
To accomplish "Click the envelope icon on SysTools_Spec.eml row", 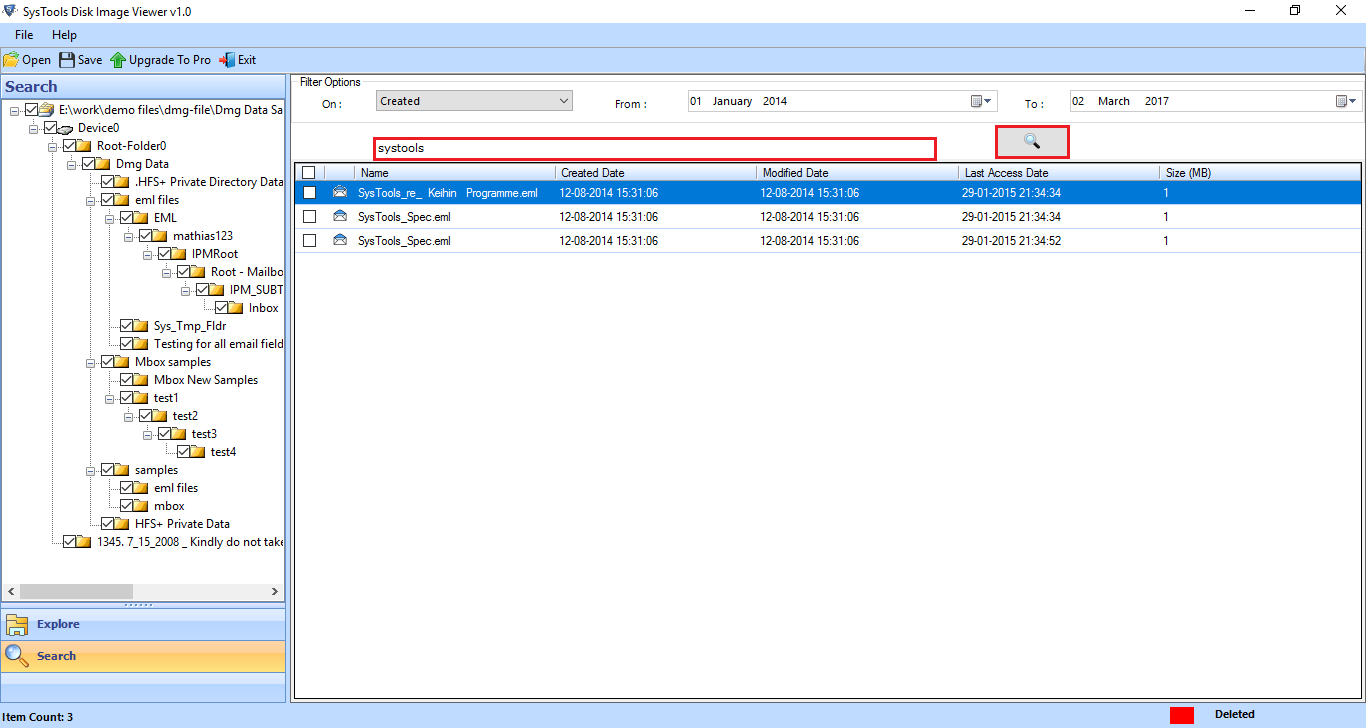I will tap(340, 216).
